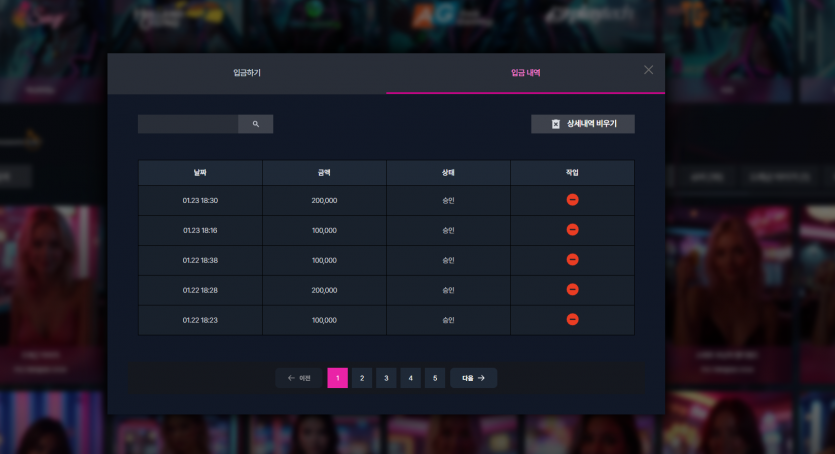Screen dimensions: 835x454
Task: Delete the 01.22 18:23 deposit record
Action: tap(572, 319)
